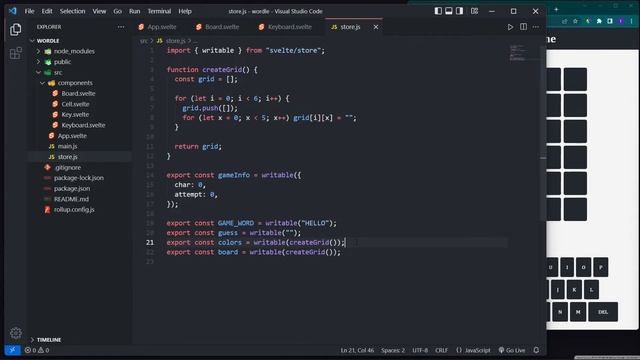Open the Manage gear menu
640x360 pixels.
(16, 333)
